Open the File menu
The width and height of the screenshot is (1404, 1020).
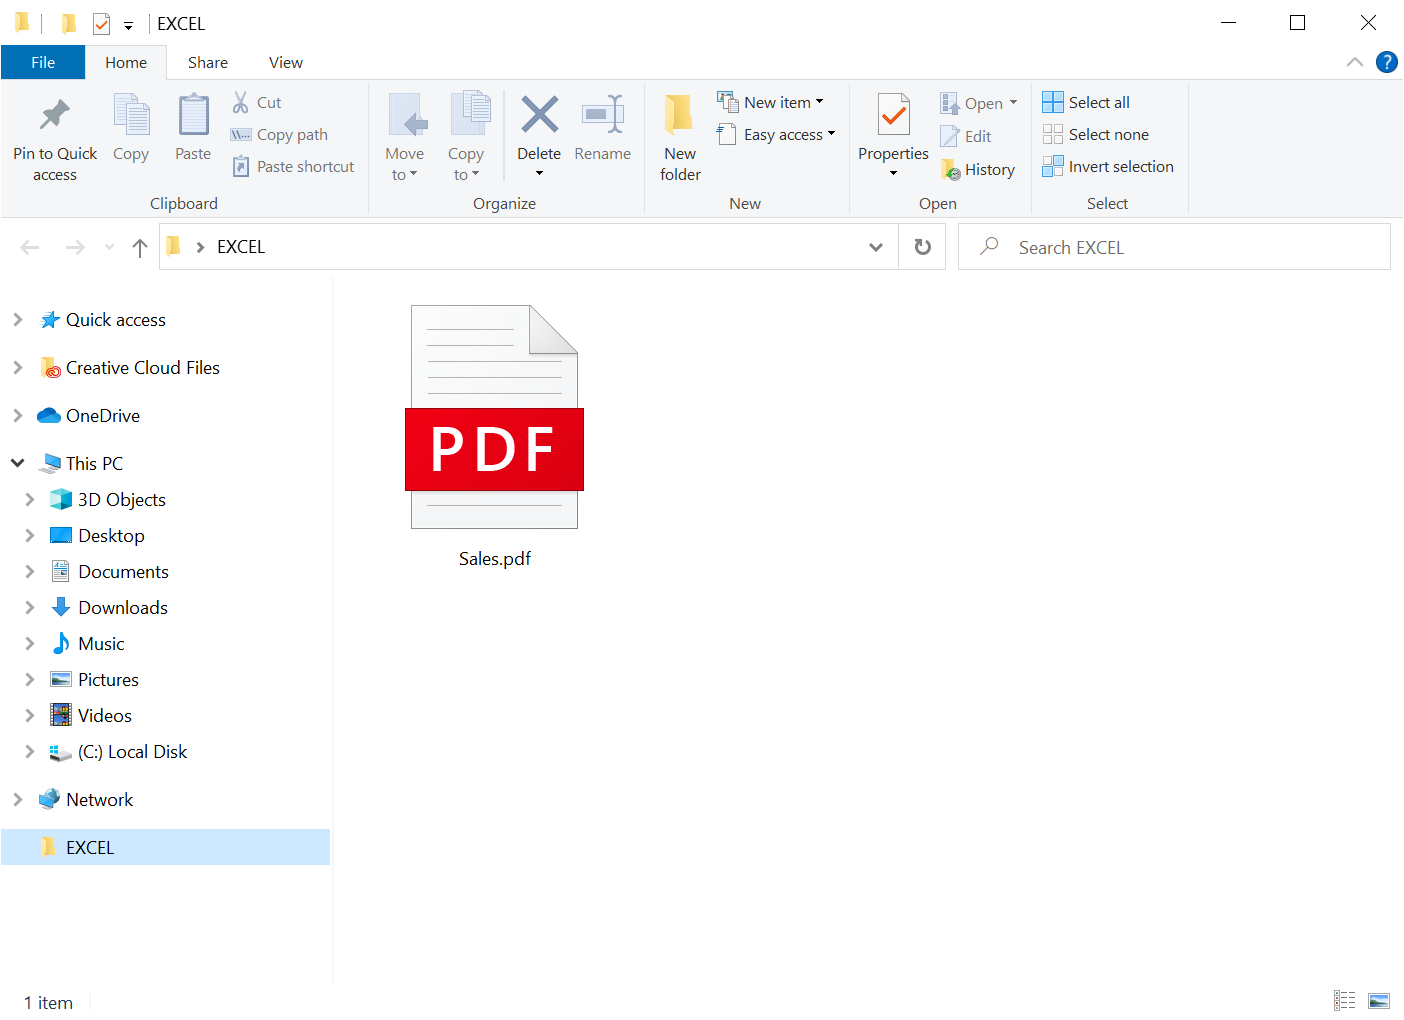click(x=42, y=61)
